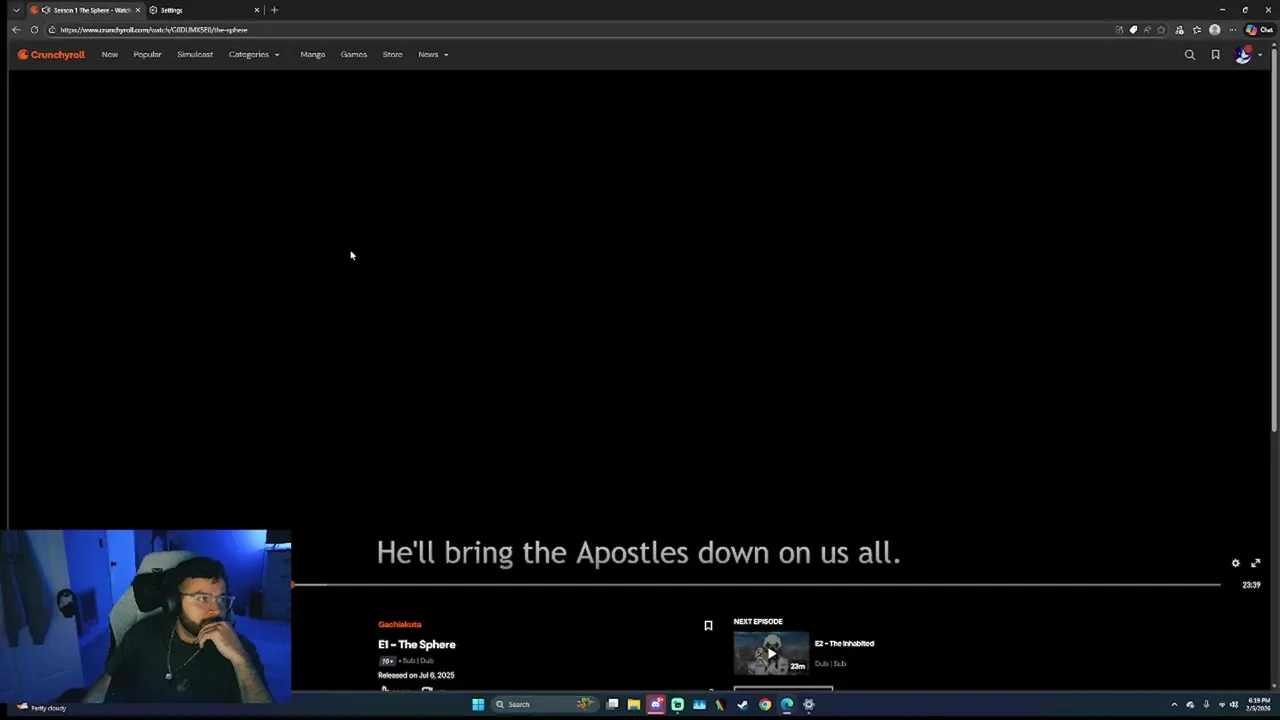Open Windows Start menu
The height and width of the screenshot is (720, 1280).
click(478, 705)
